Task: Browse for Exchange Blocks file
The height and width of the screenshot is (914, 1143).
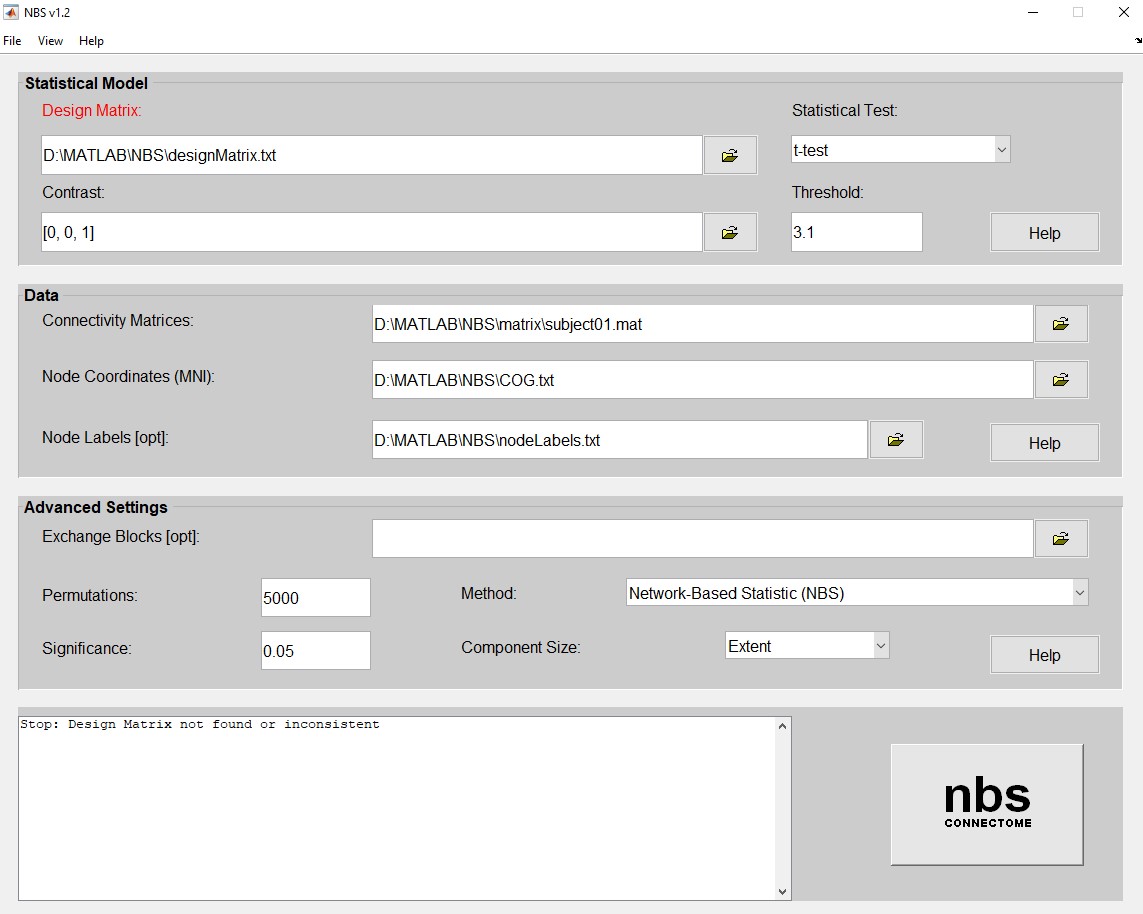Action: click(x=1061, y=539)
